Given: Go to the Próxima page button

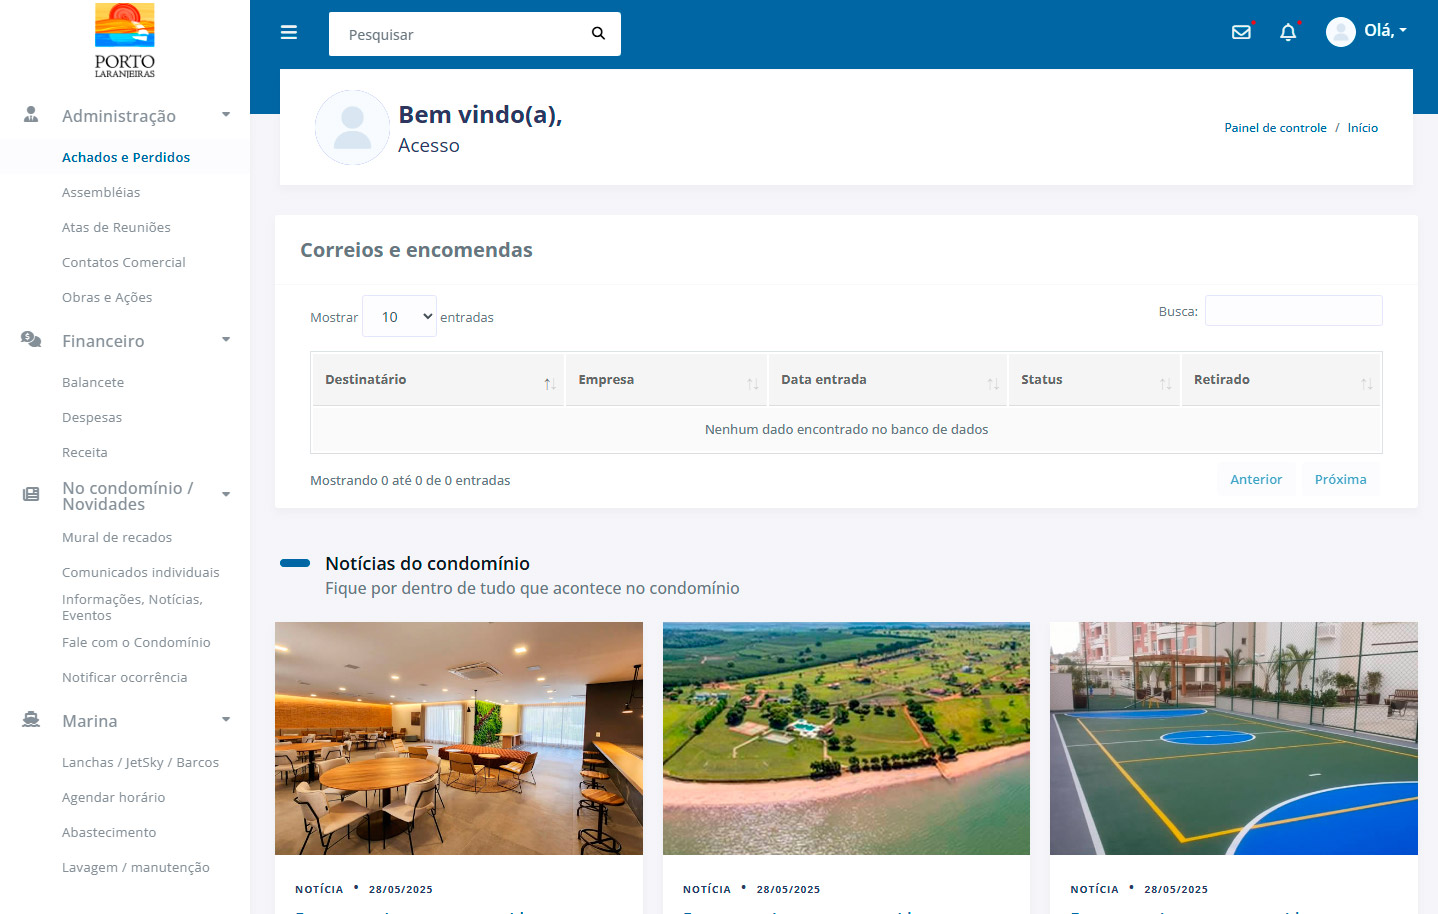Looking at the screenshot, I should (1340, 480).
